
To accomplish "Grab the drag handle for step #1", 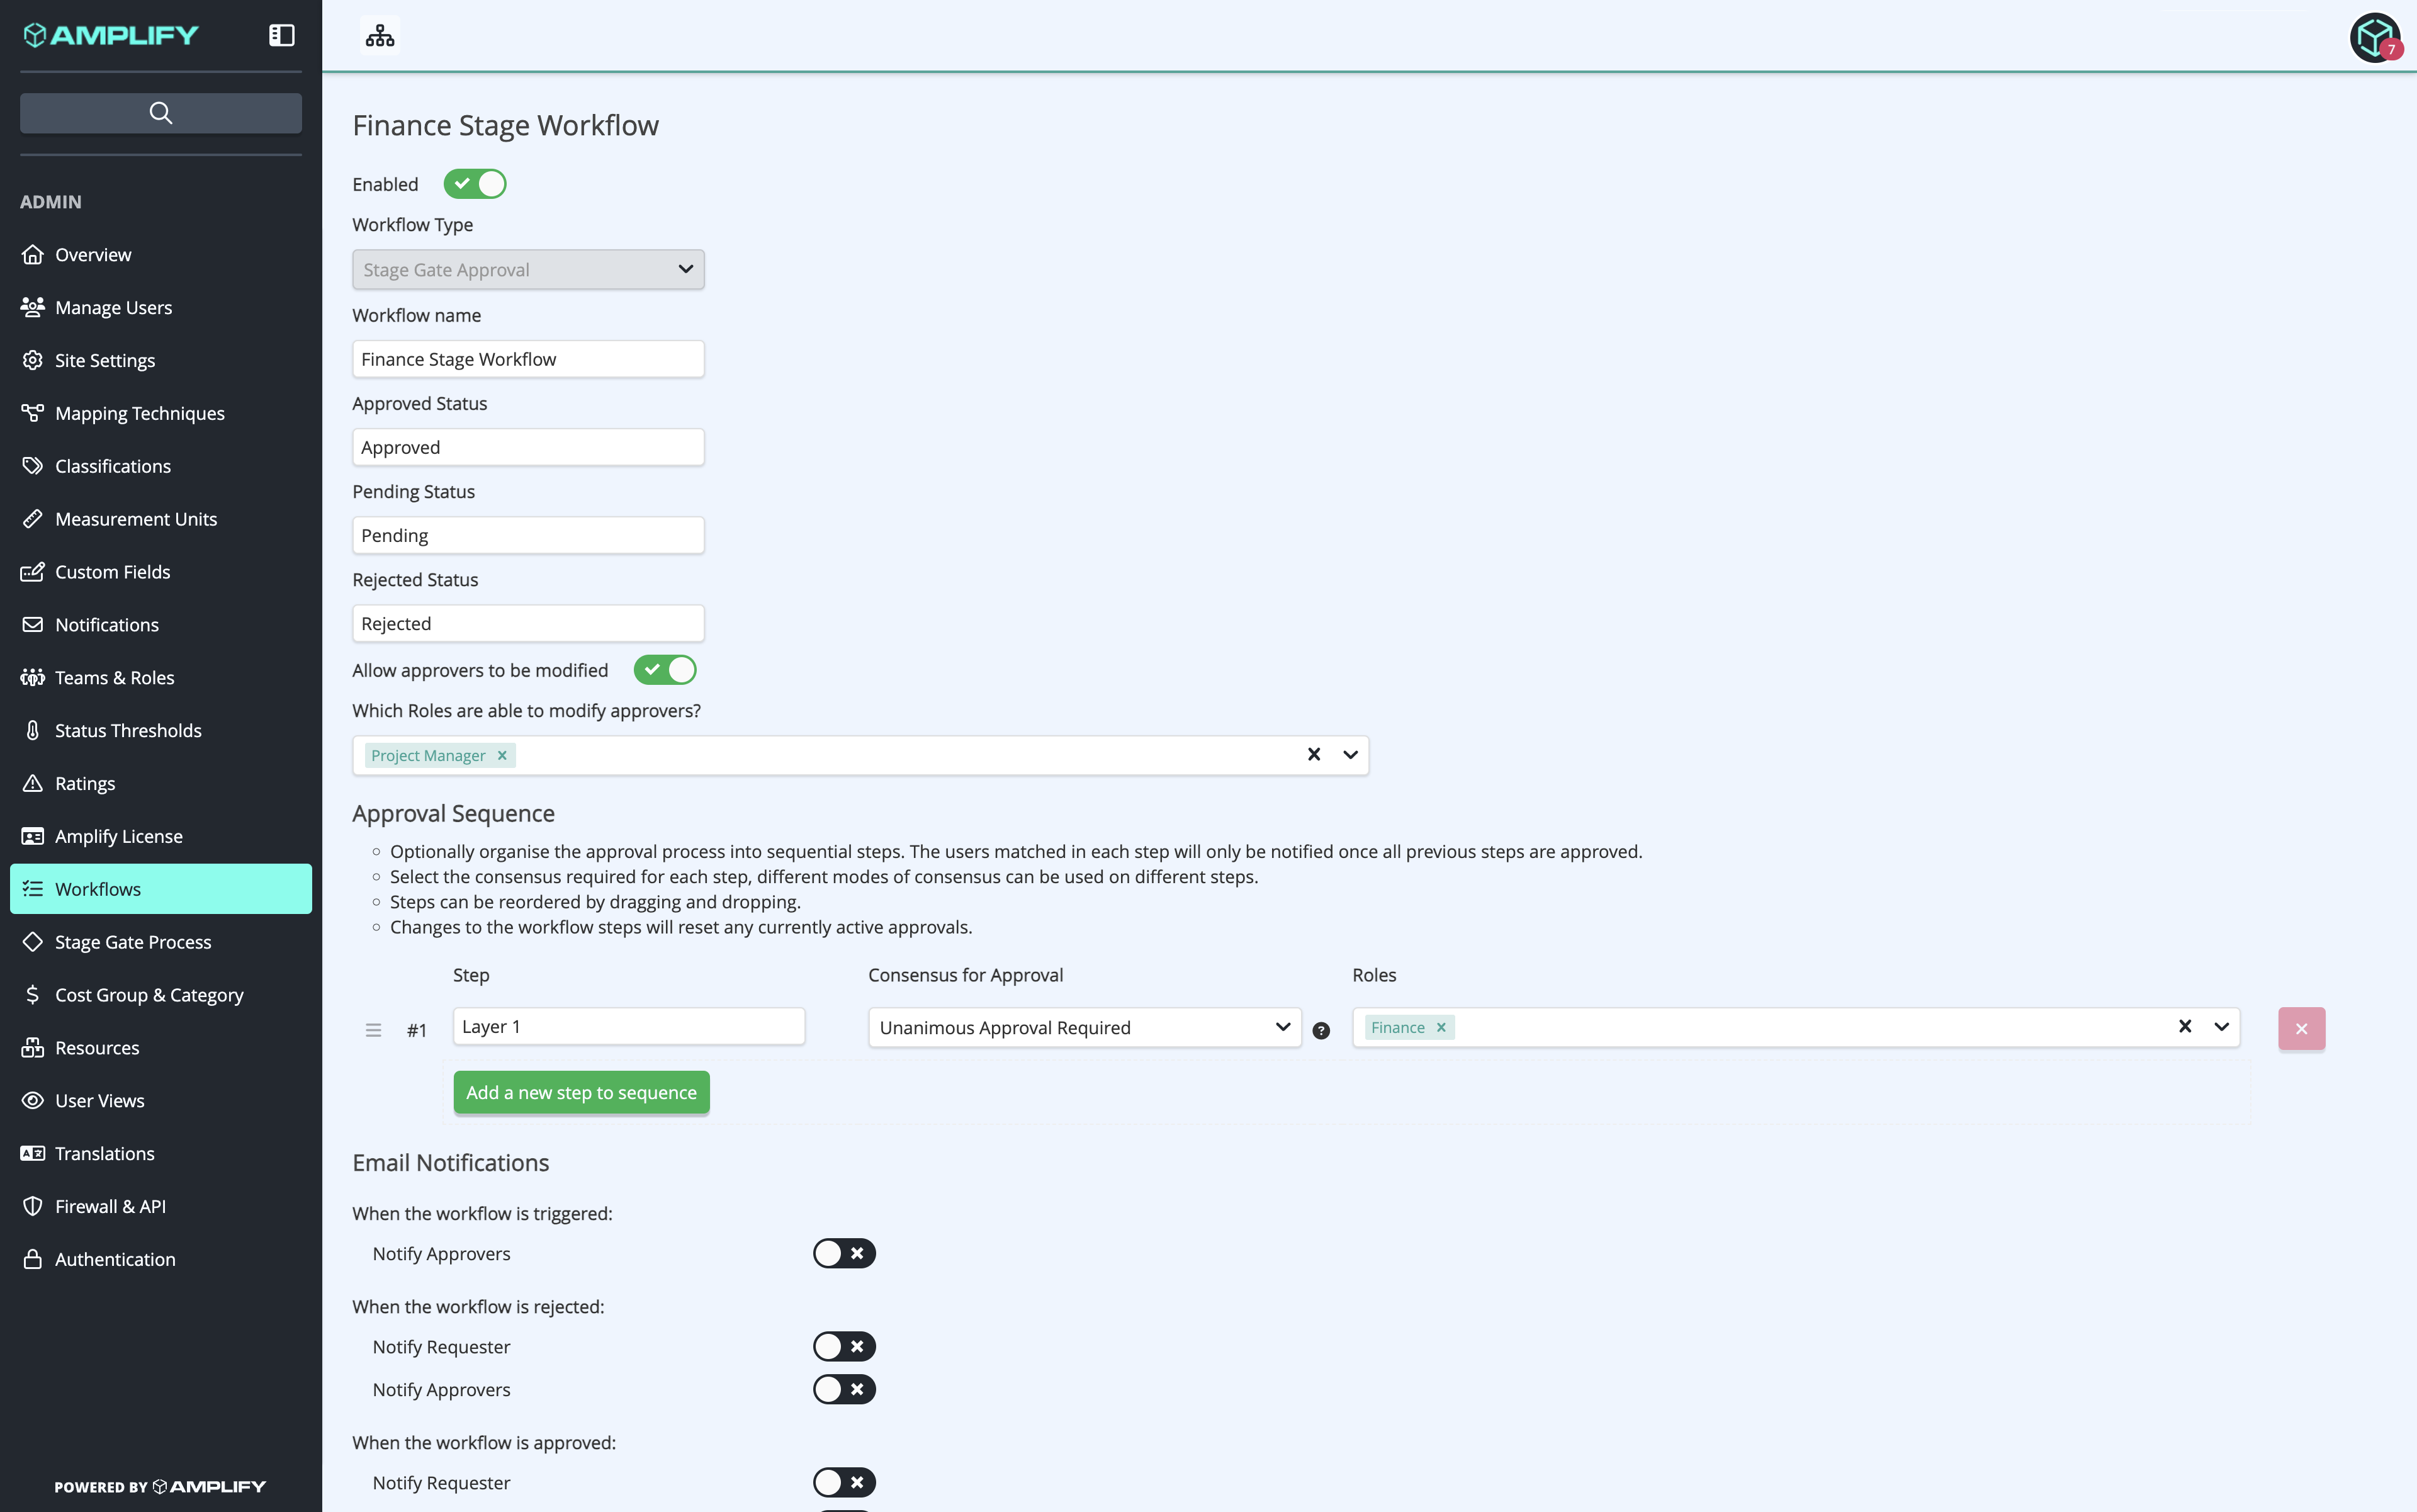I will tap(373, 1030).
